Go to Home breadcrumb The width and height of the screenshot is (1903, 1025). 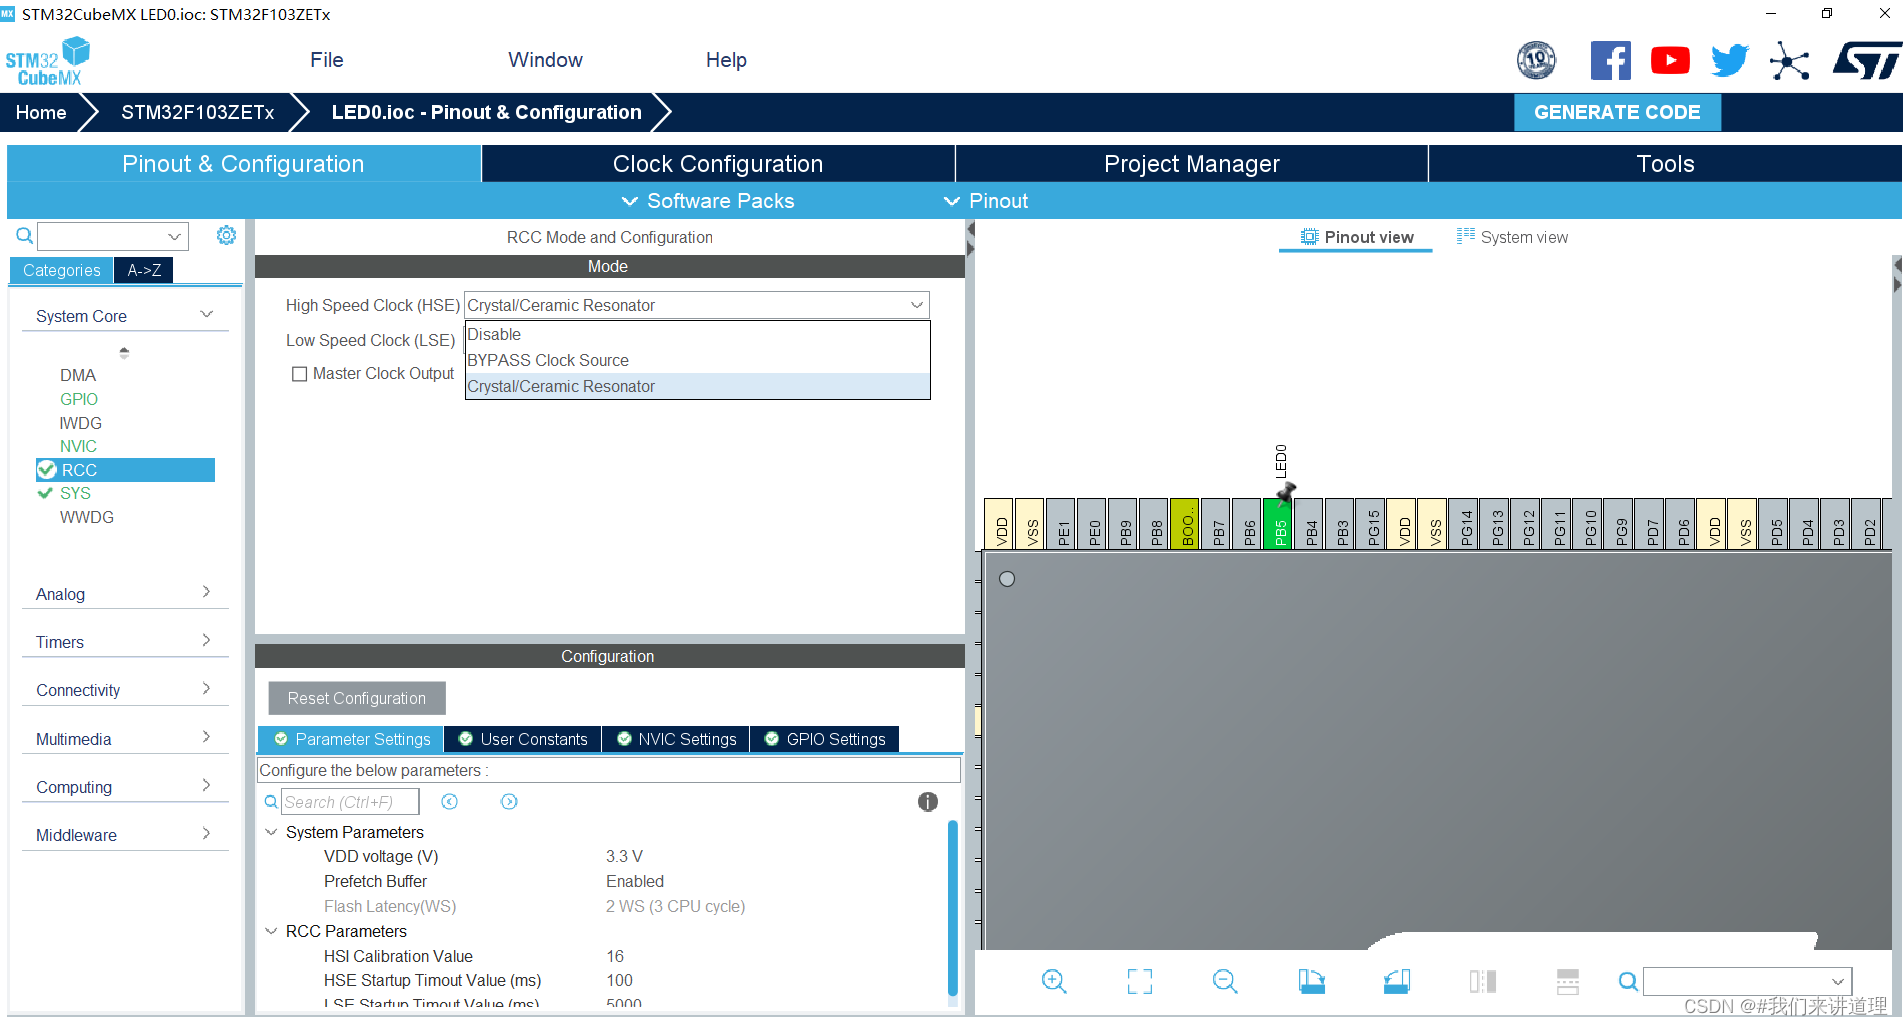(41, 112)
